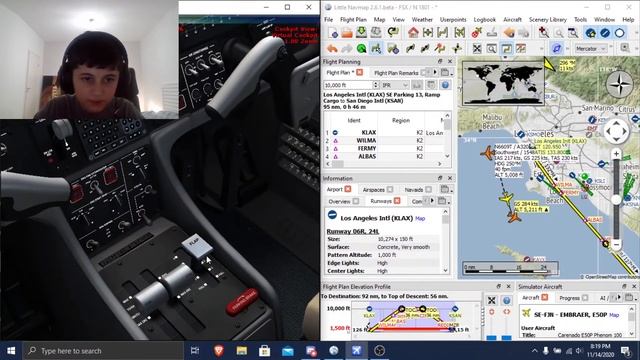Click the orange Undo arrow icon

point(332,49)
